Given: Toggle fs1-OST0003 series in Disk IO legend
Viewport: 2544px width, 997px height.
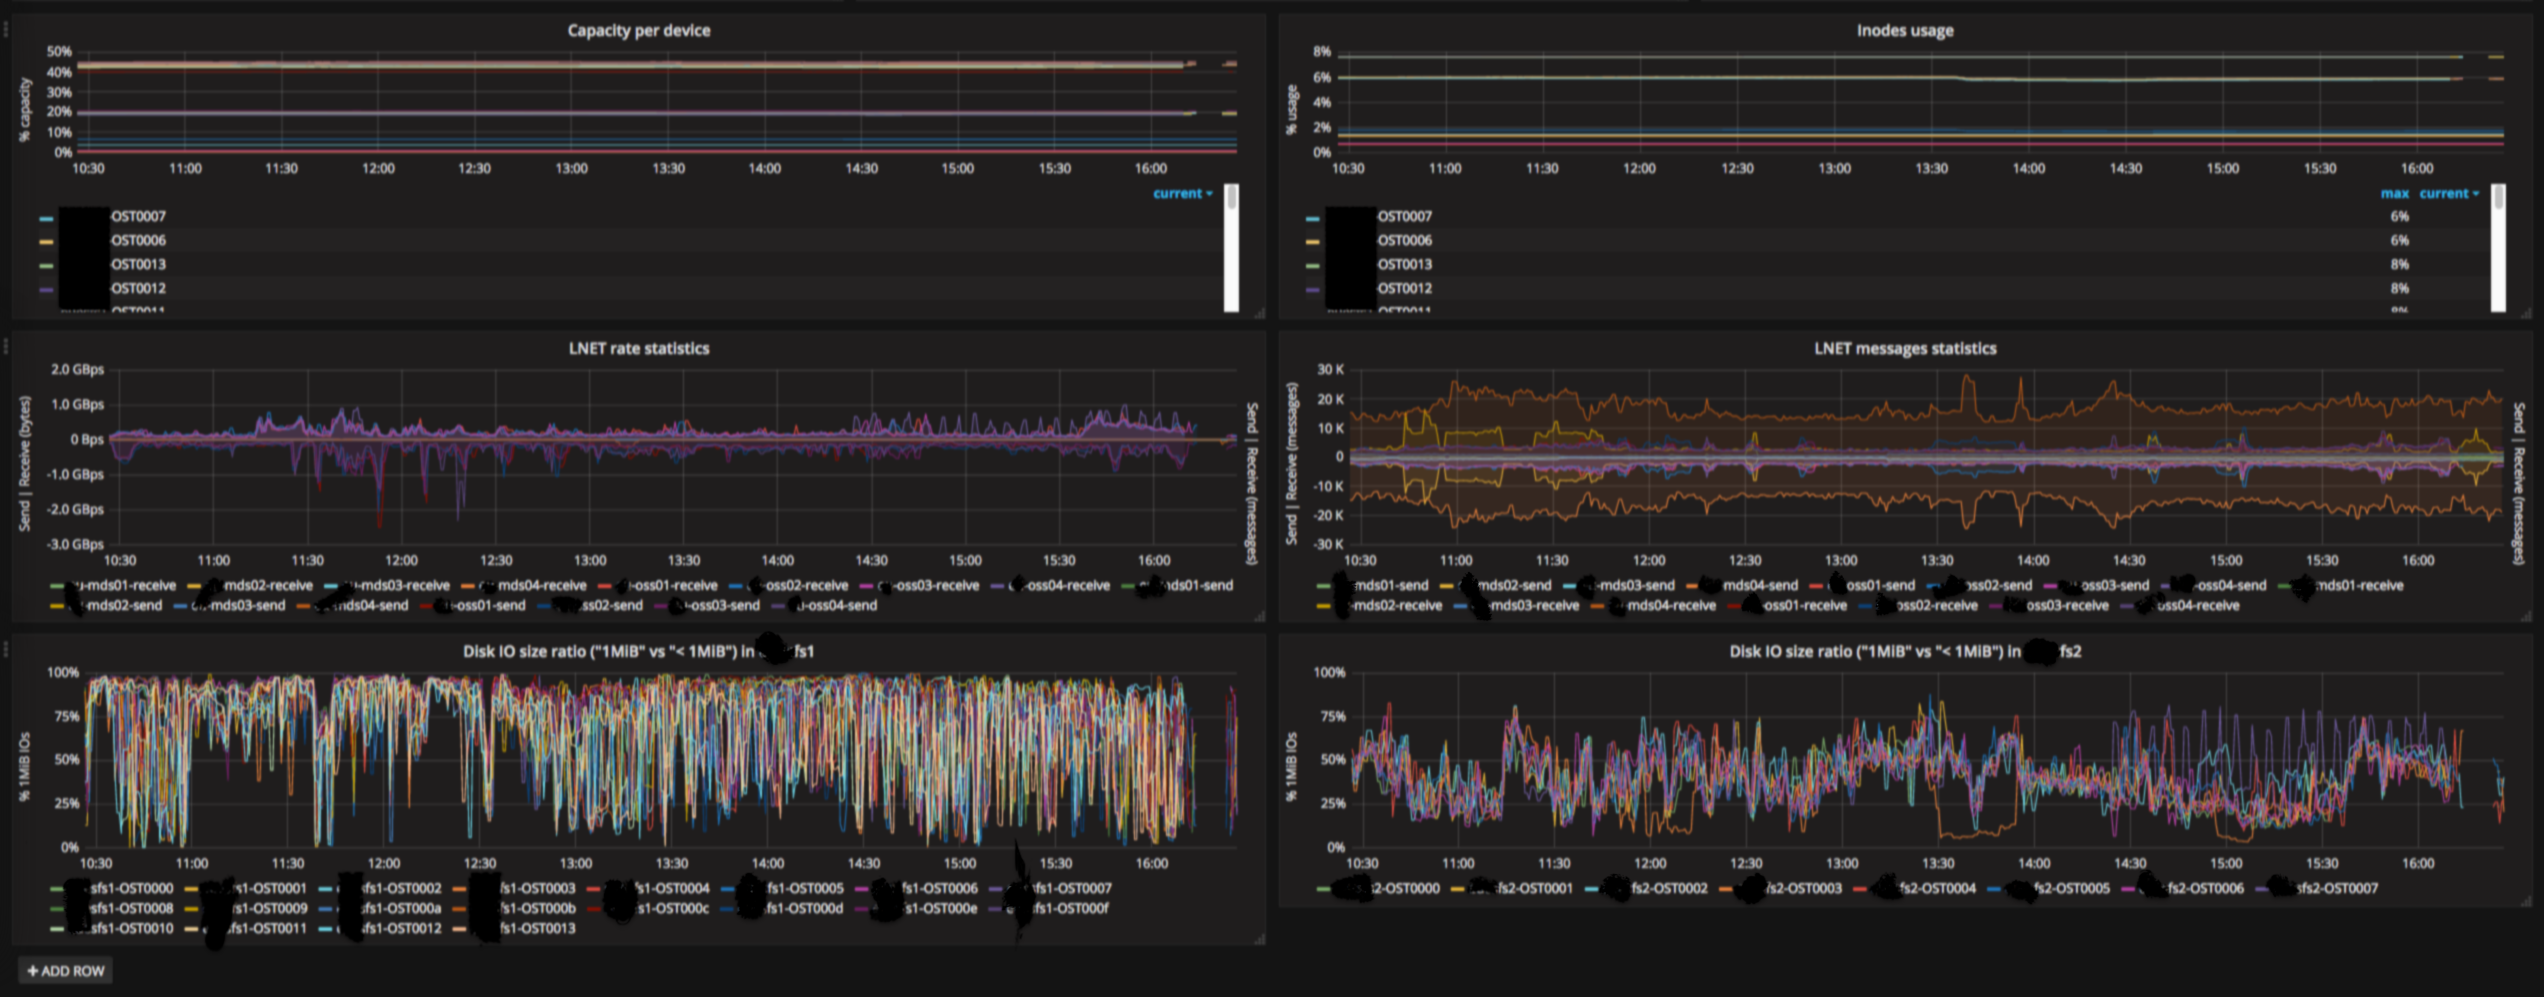Looking at the screenshot, I should click(537, 888).
